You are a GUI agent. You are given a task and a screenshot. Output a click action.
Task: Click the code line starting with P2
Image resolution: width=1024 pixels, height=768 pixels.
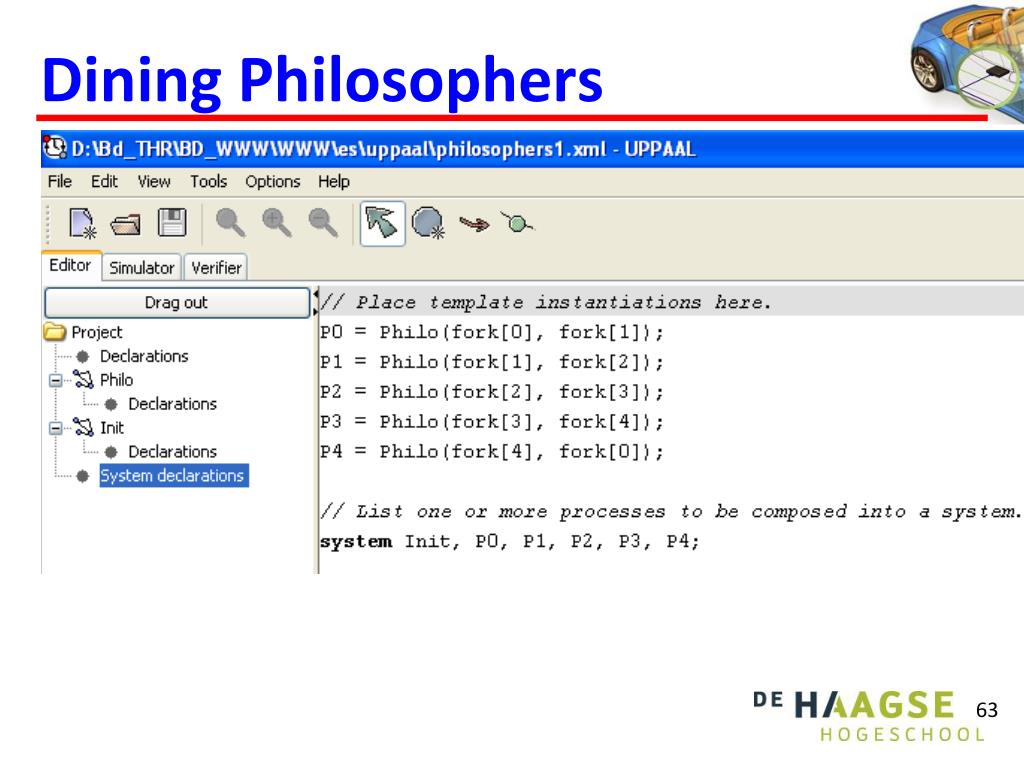point(492,392)
